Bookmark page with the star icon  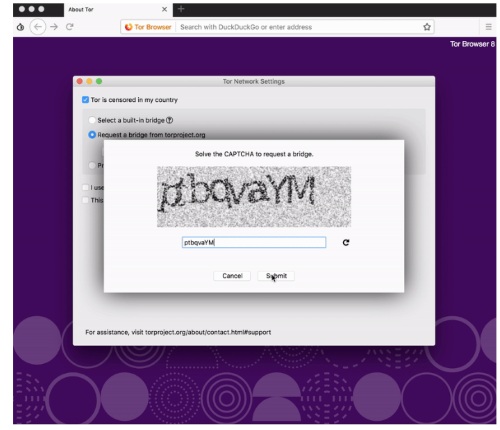(x=427, y=27)
